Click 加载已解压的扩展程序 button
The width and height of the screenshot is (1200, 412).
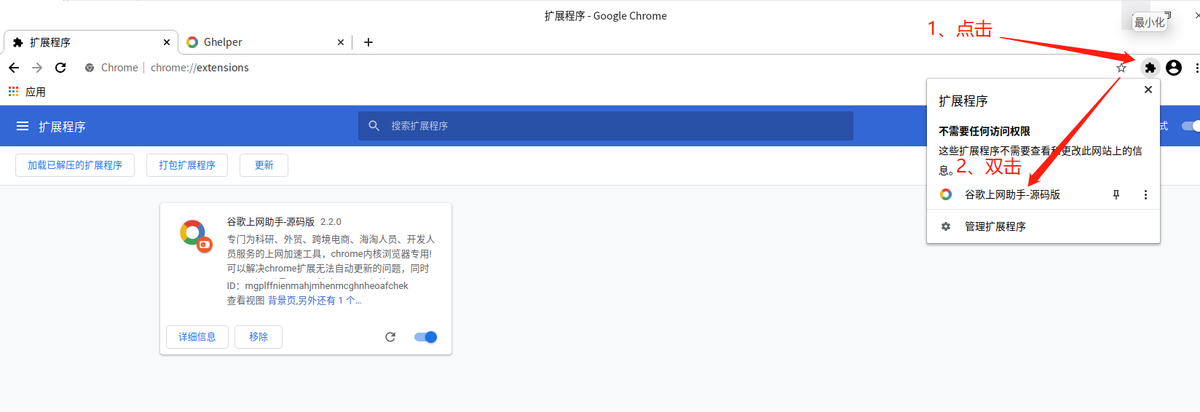point(75,166)
